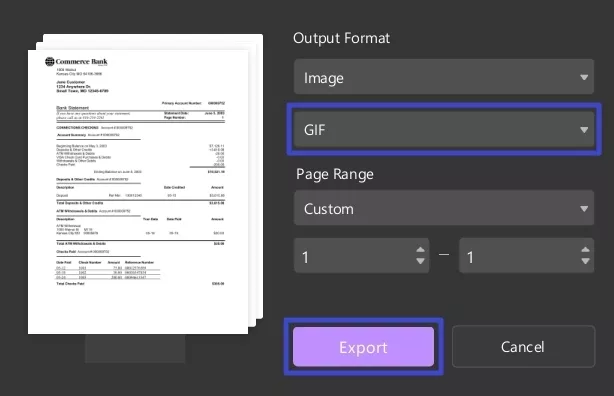The height and width of the screenshot is (396, 614).
Task: Decrease the end page number
Action: [585, 261]
